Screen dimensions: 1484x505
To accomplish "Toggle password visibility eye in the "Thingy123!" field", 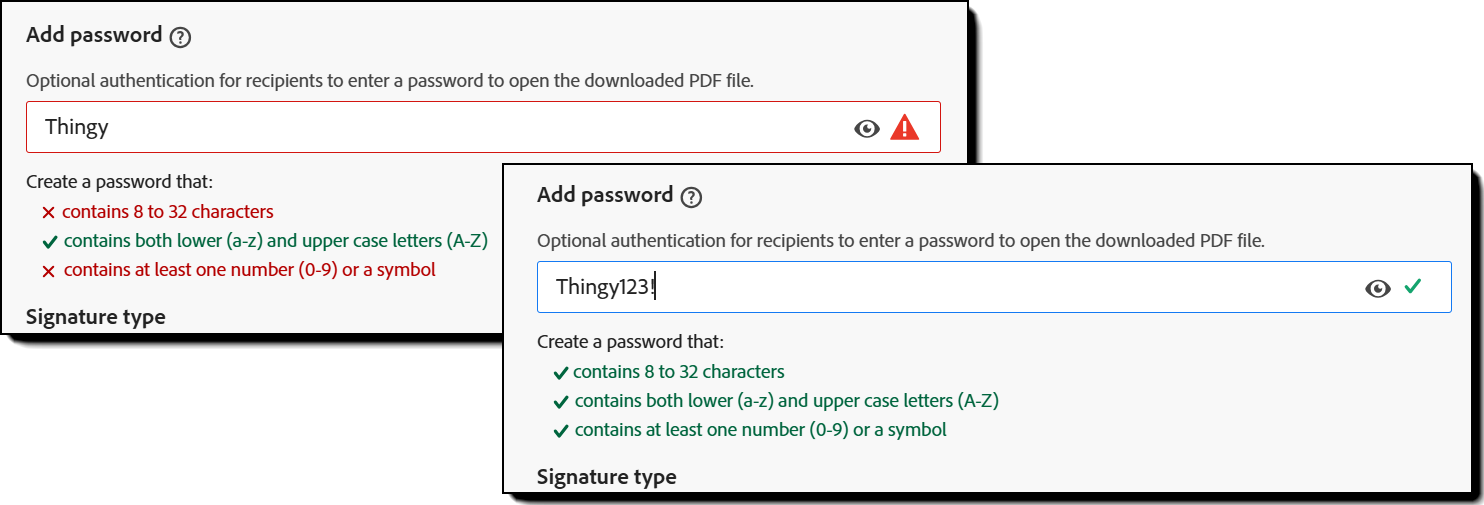I will click(x=1378, y=288).
